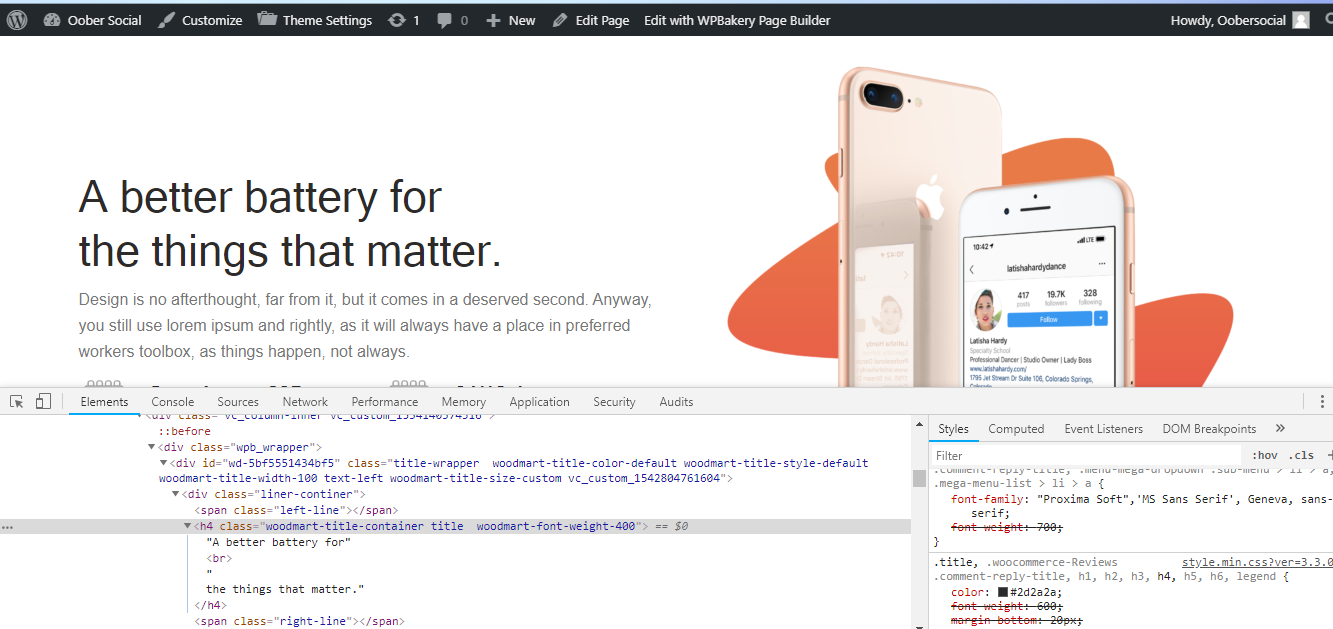View comments count in admin bar
Viewport: 1333px width, 629px height.
tap(453, 20)
